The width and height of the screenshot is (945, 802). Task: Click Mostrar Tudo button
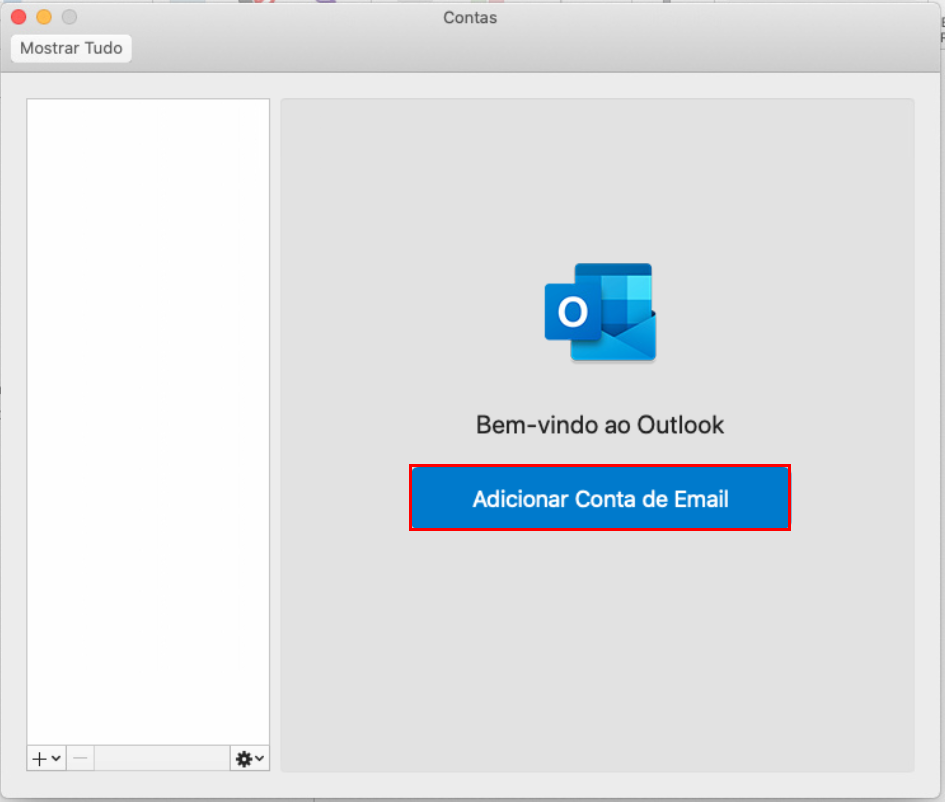pyautogui.click(x=71, y=48)
